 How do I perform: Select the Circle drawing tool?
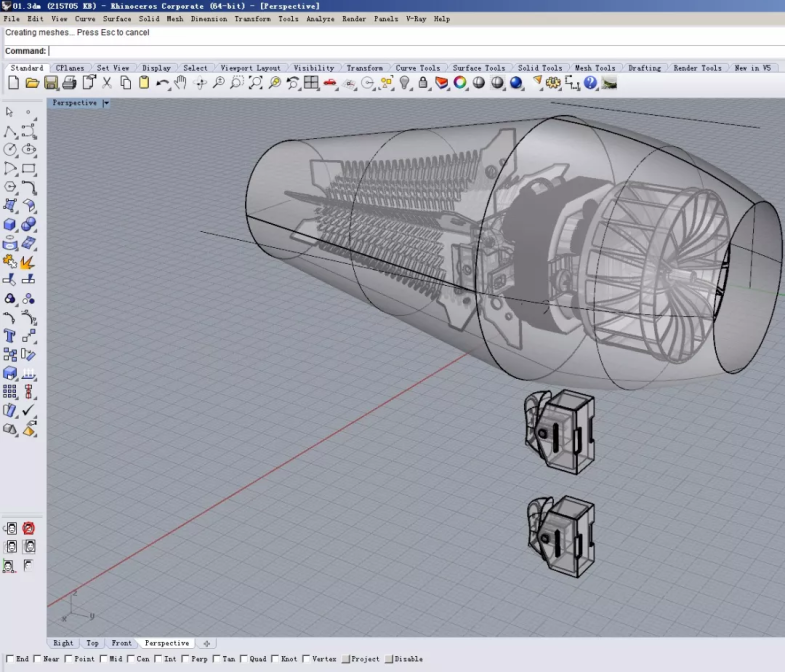pyautogui.click(x=10, y=150)
